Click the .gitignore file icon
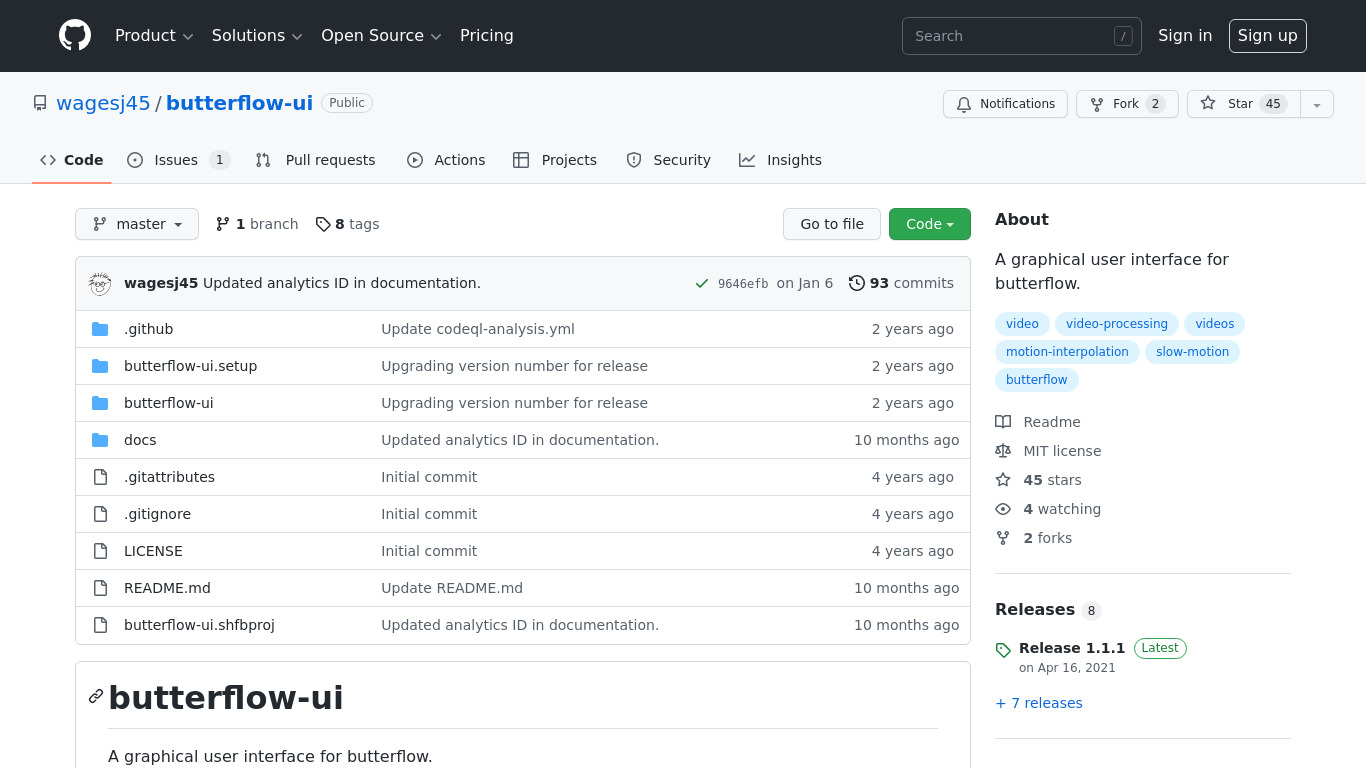This screenshot has width=1366, height=768. point(100,514)
